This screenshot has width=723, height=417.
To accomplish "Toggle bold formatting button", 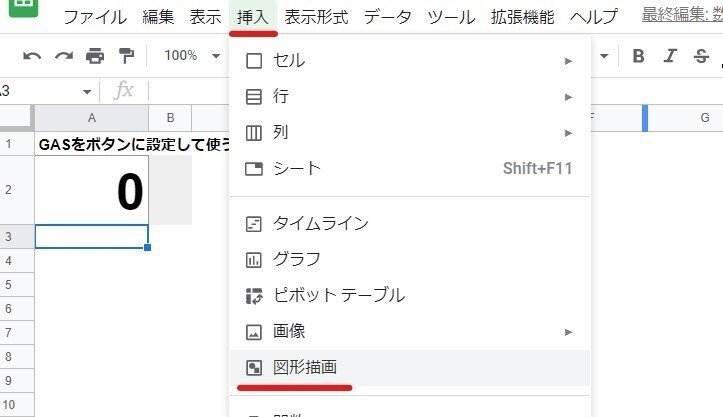I will coord(639,56).
